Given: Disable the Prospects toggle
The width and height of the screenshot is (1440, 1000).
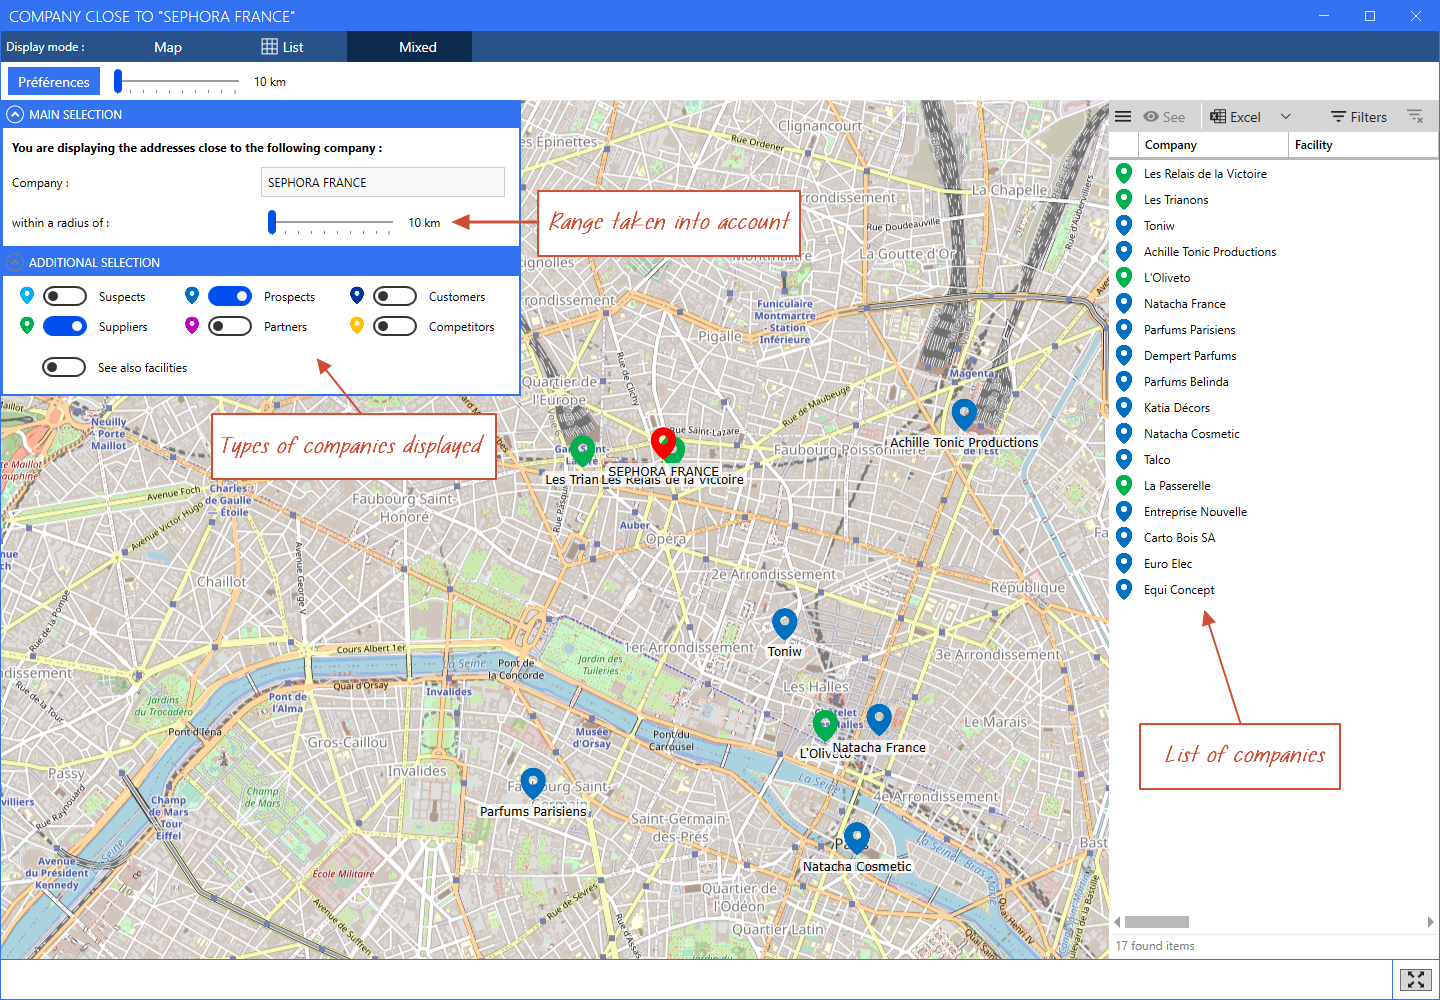Looking at the screenshot, I should (x=230, y=296).
